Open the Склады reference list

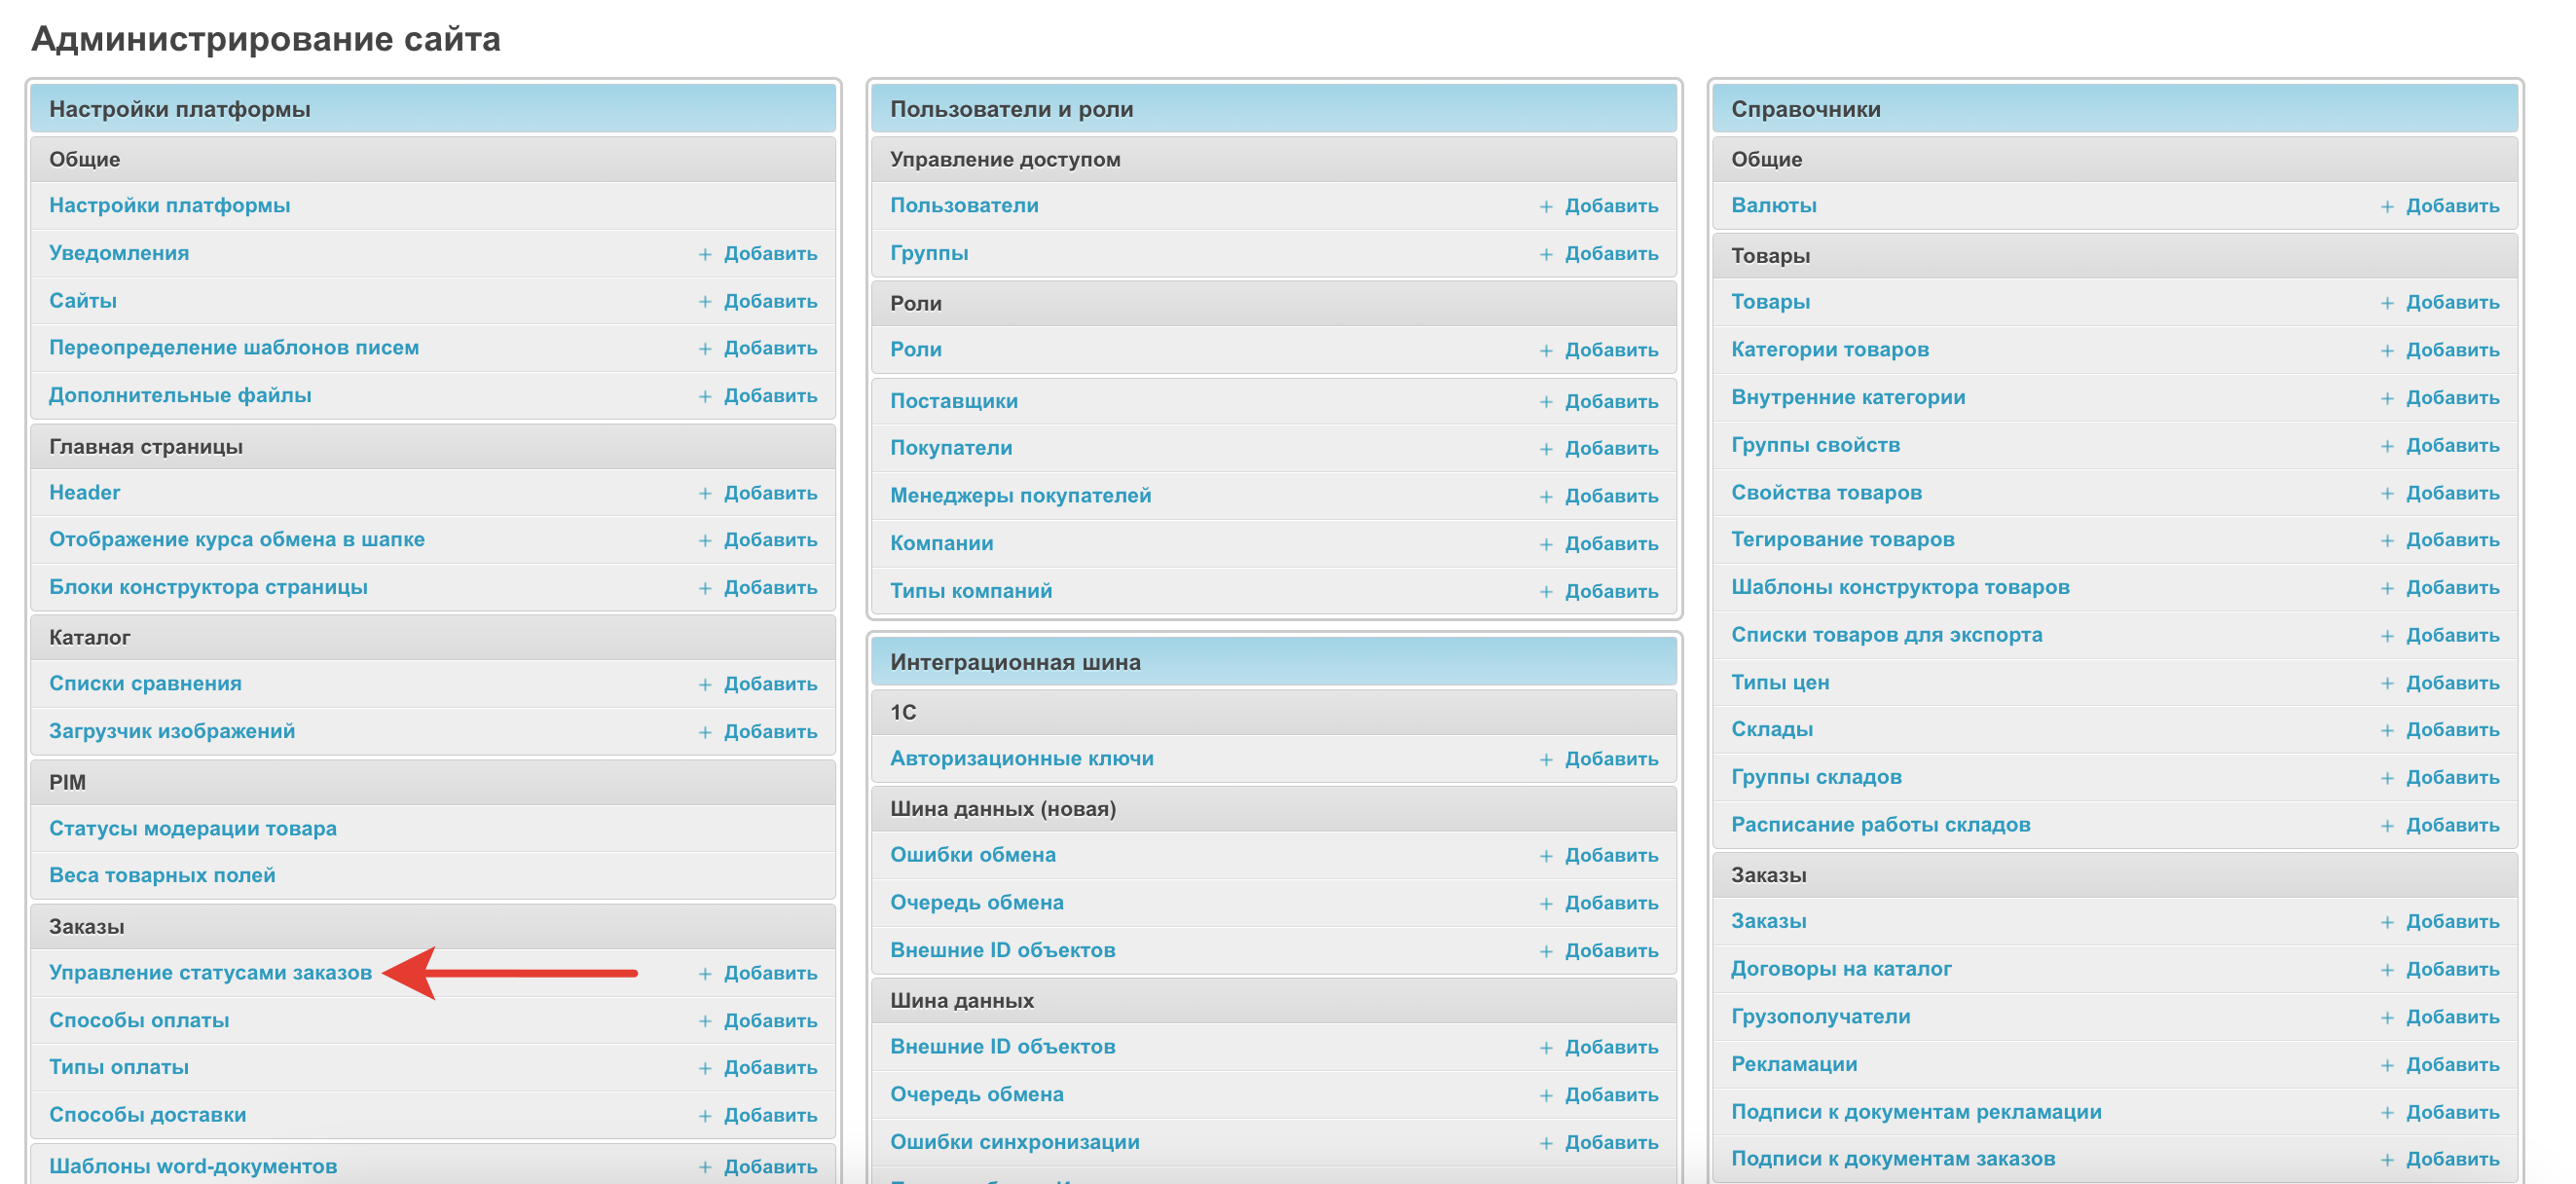click(x=1771, y=729)
